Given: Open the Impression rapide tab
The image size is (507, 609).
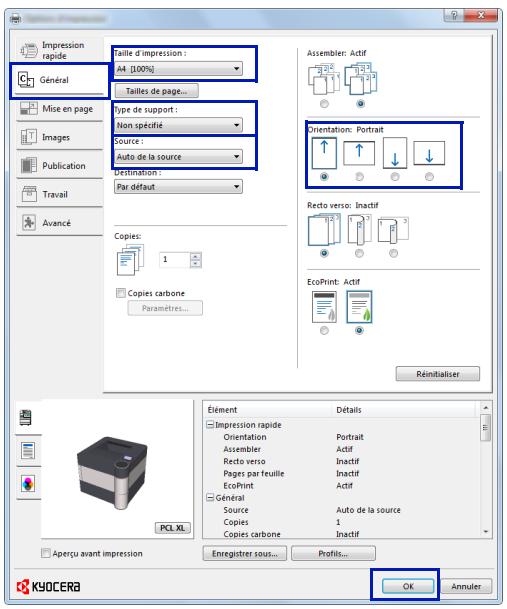Looking at the screenshot, I should tap(59, 50).
